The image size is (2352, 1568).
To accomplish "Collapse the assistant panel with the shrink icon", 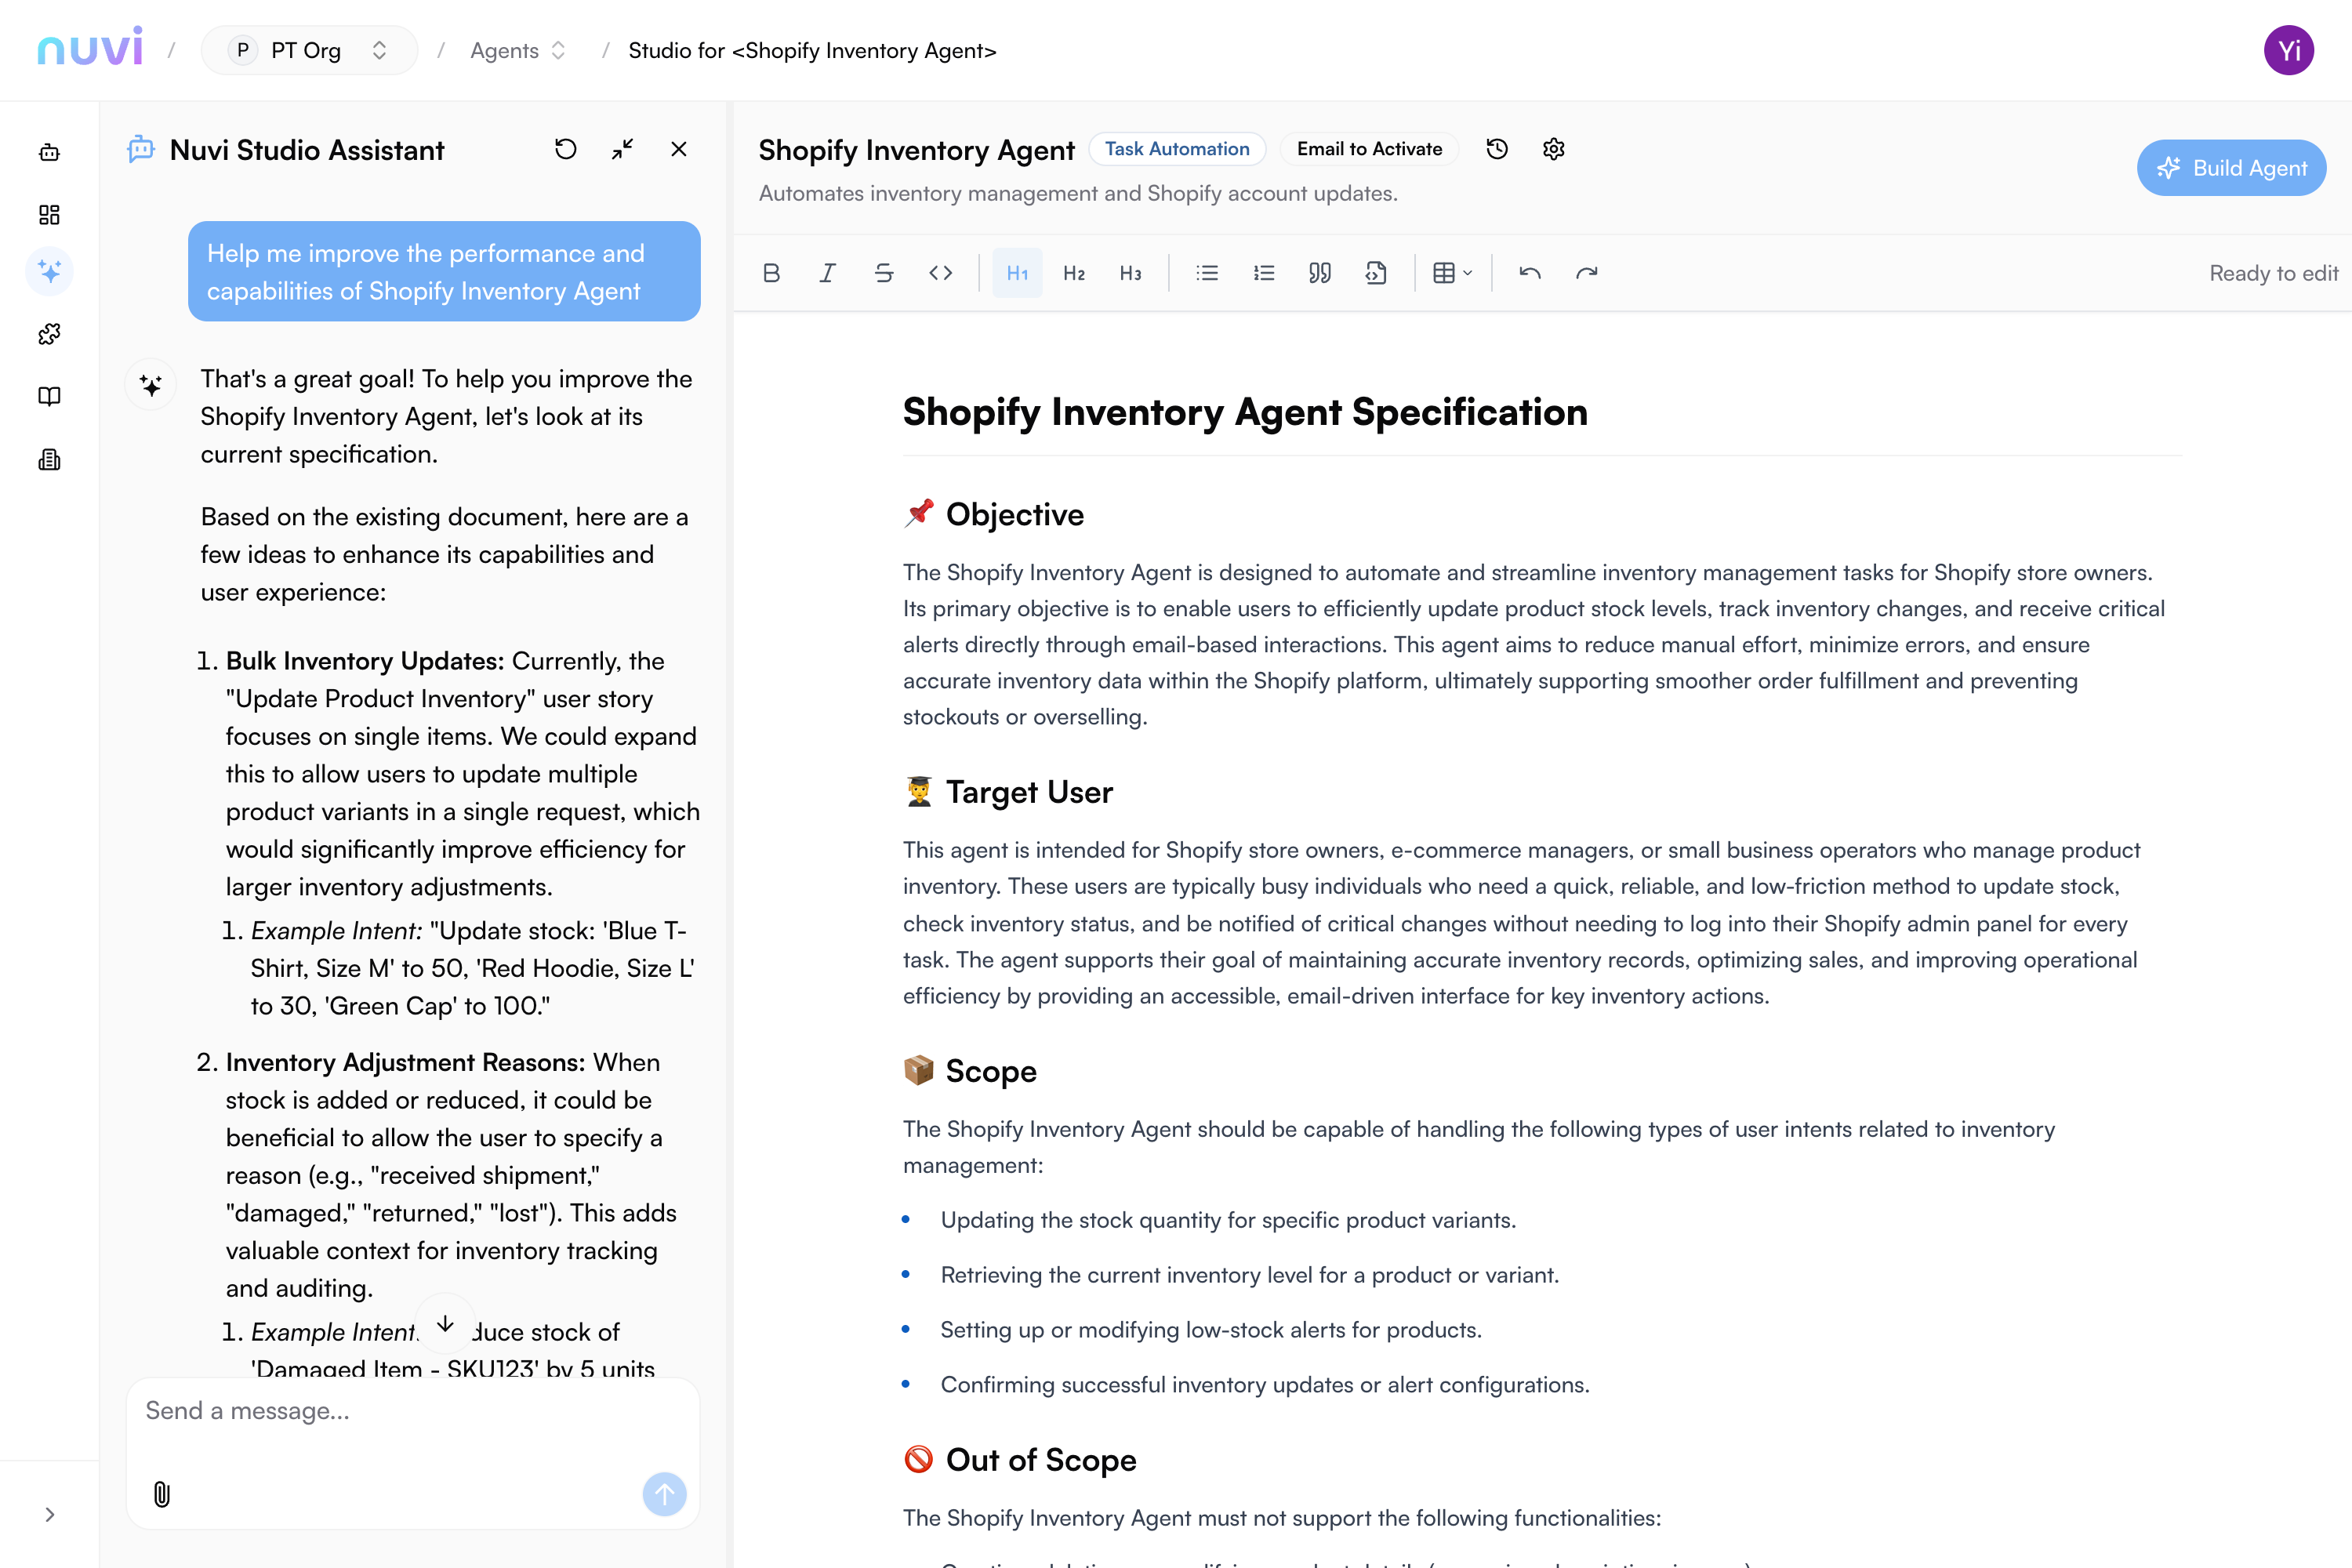I will 622,148.
